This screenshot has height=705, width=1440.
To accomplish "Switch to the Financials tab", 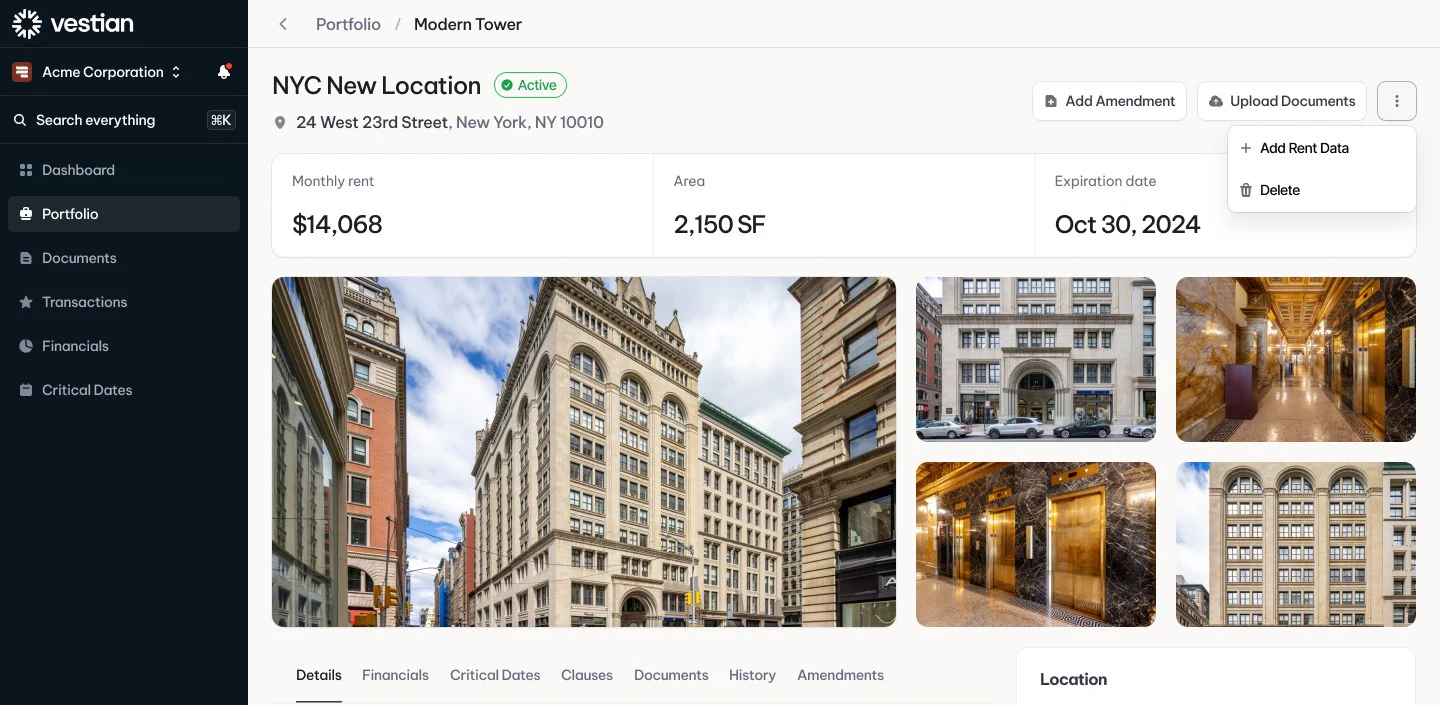I will [x=395, y=676].
